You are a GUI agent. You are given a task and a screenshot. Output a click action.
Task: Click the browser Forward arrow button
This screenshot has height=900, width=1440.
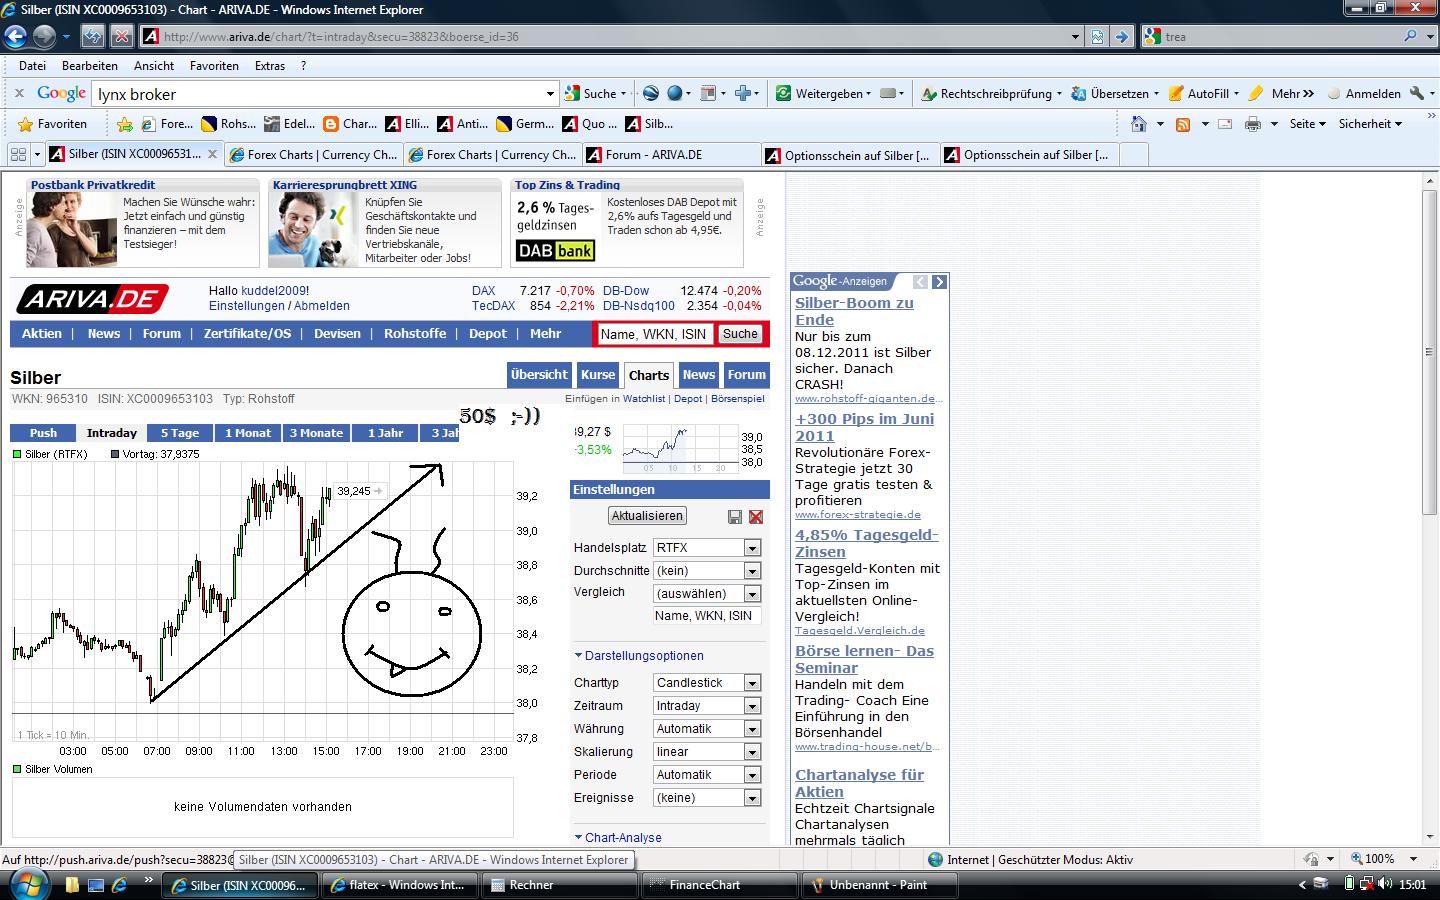click(44, 37)
